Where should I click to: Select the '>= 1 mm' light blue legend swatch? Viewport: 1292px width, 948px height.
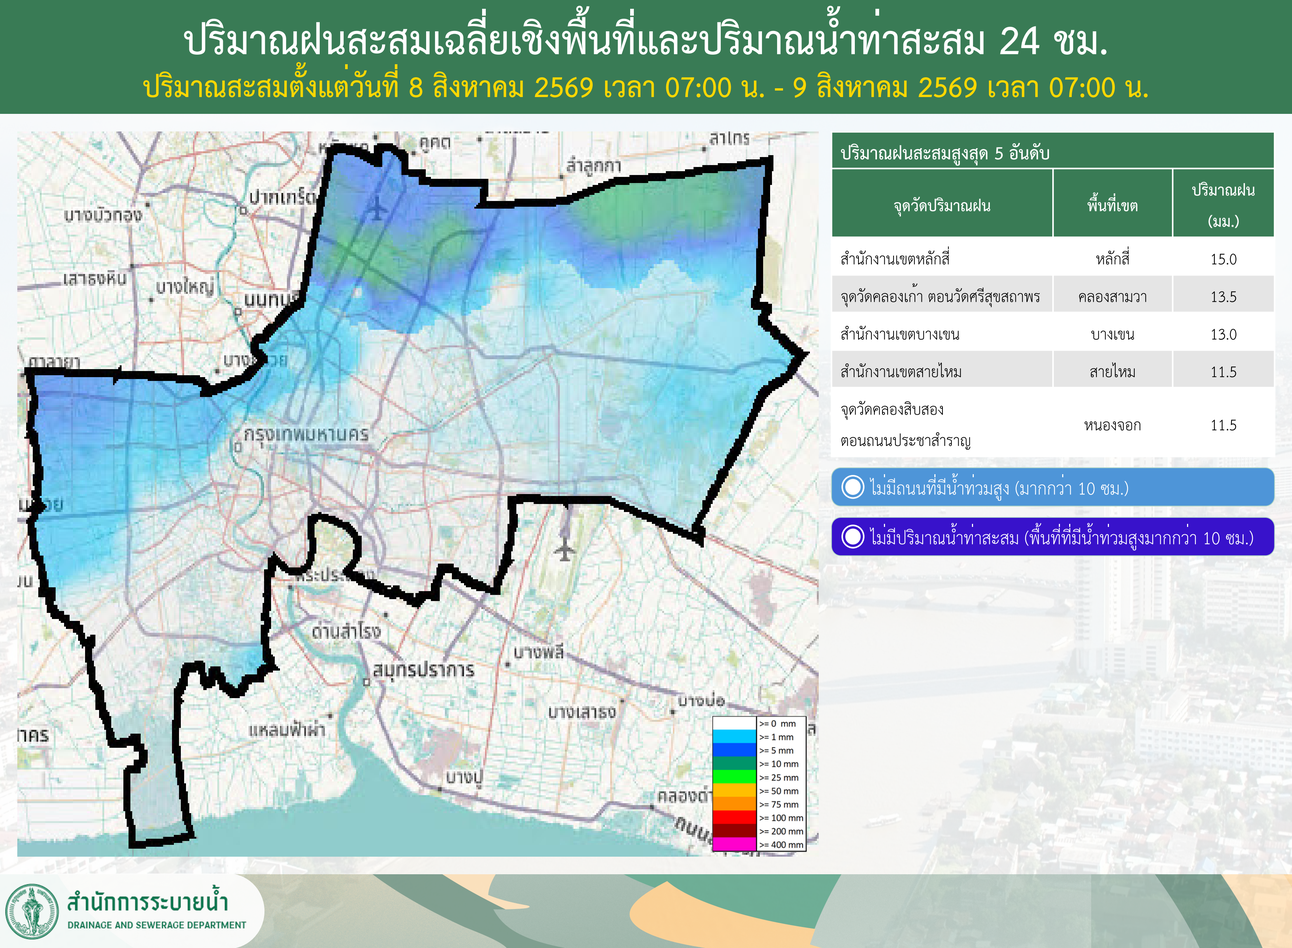(x=734, y=737)
